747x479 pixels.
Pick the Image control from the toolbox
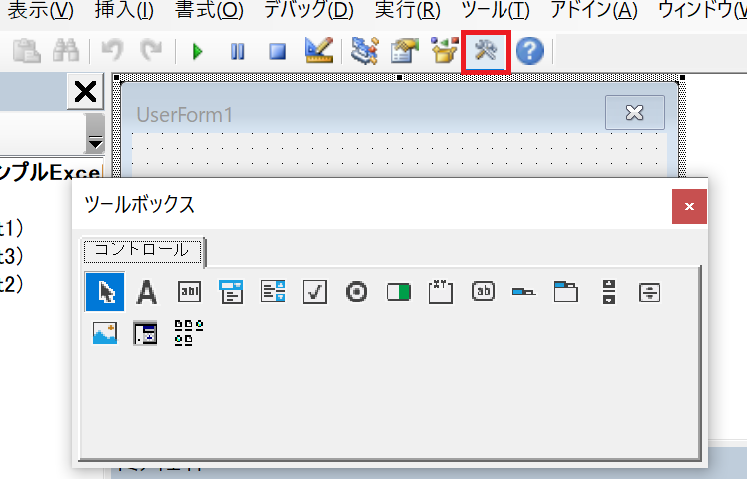[104, 333]
